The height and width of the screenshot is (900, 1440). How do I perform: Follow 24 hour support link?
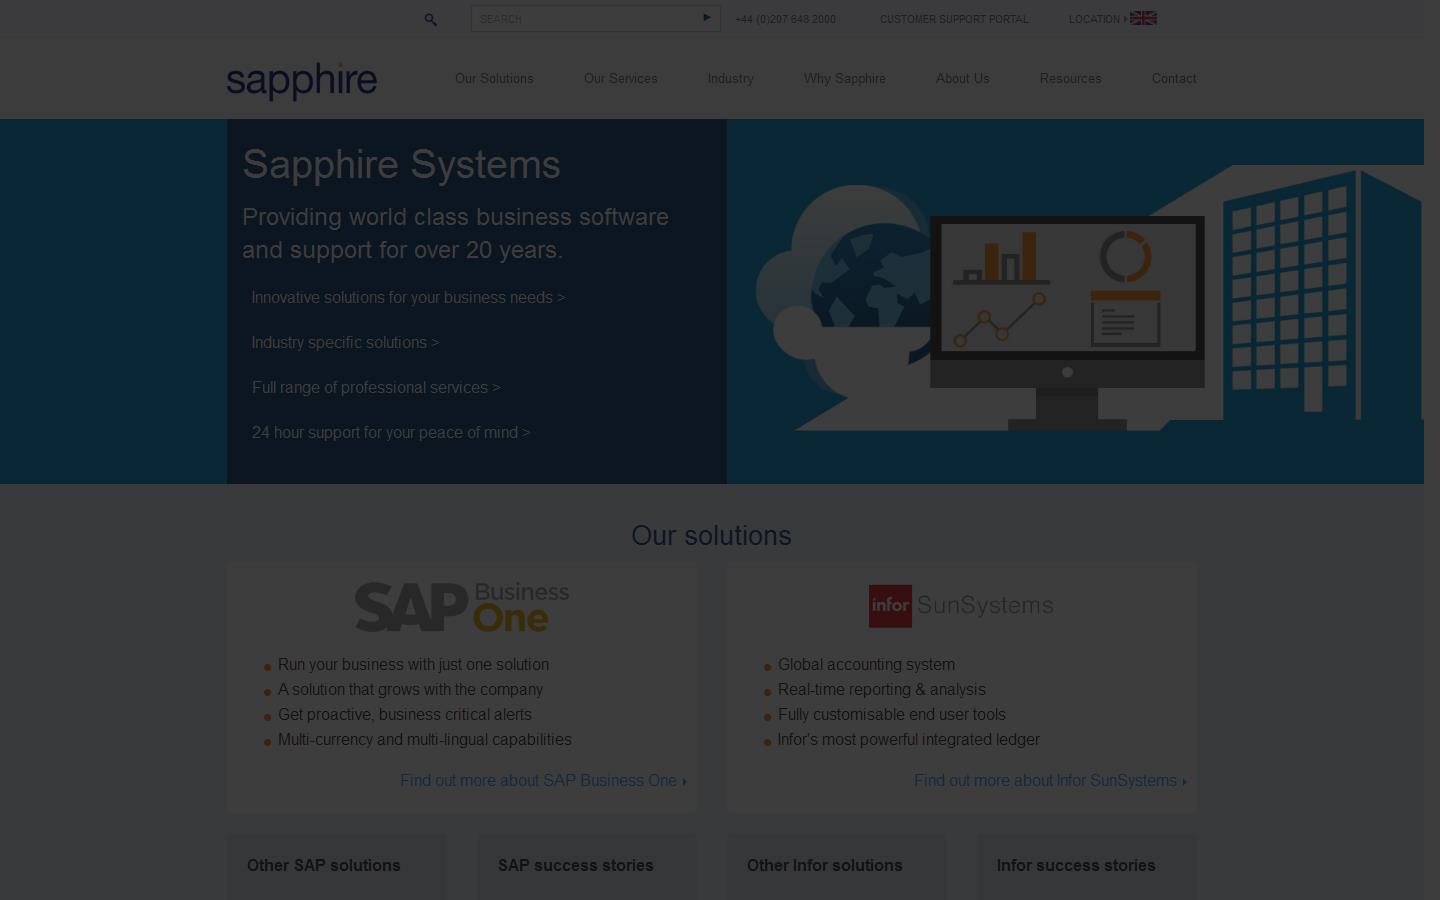[x=391, y=433]
